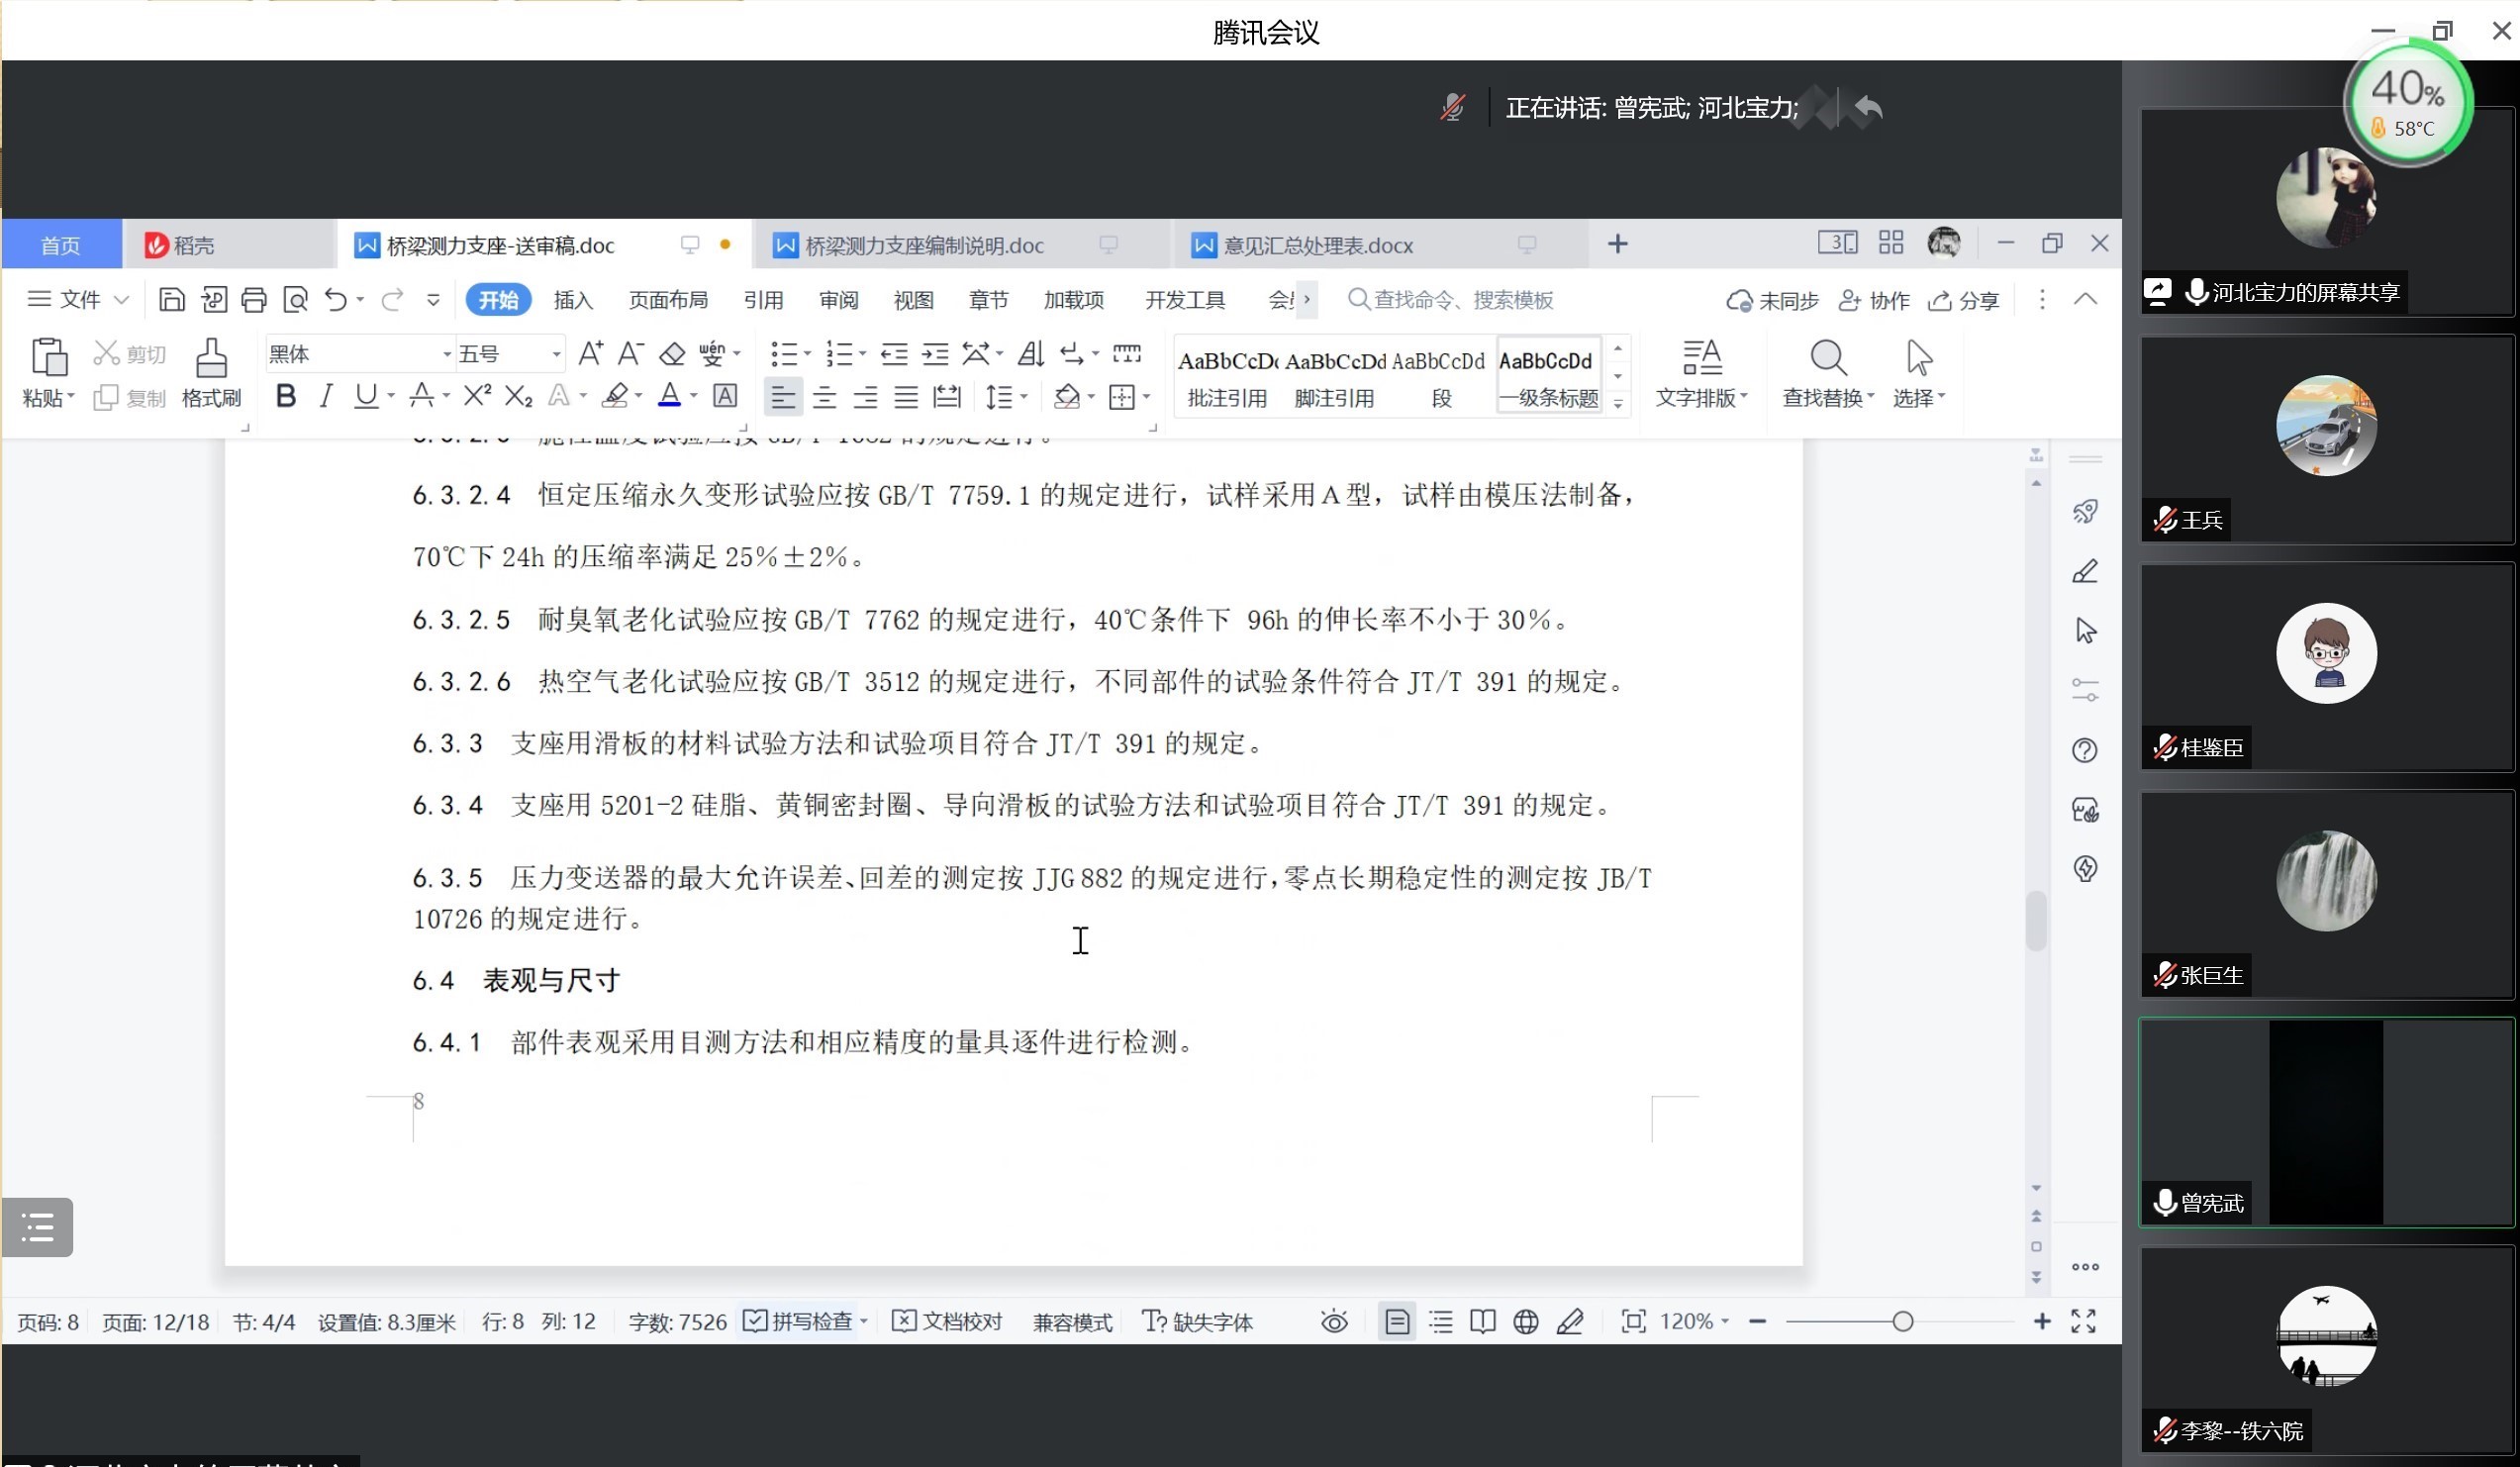Click the eye protection mode icon
2520x1467 pixels.
click(1334, 1322)
